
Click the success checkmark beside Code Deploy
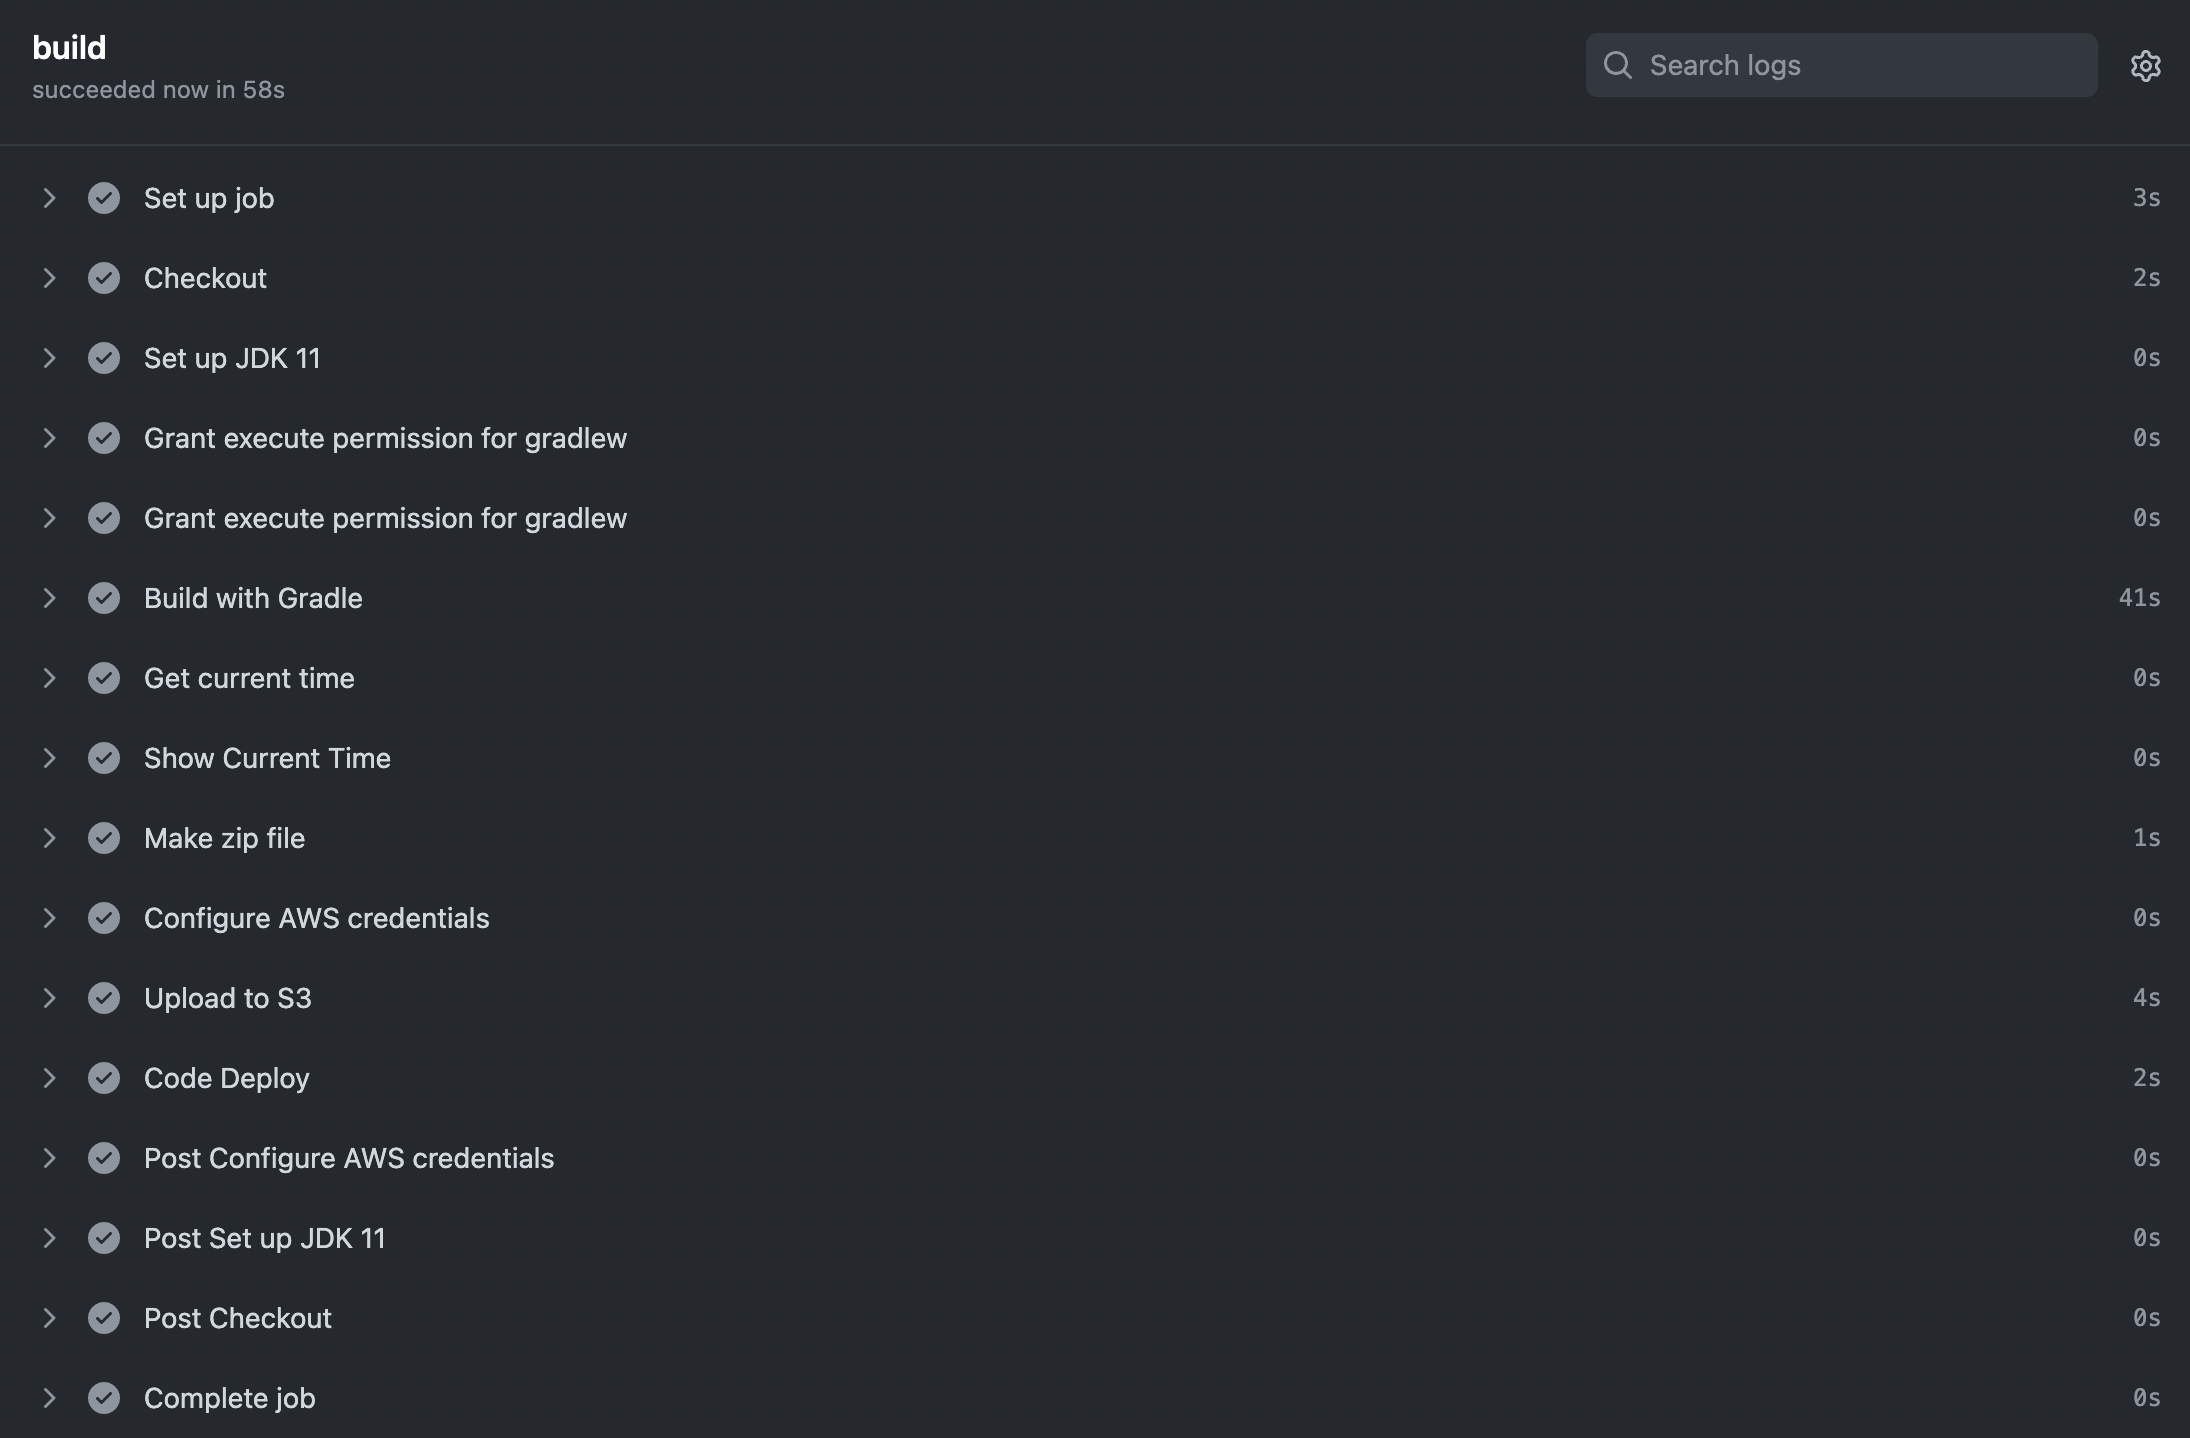tap(104, 1078)
